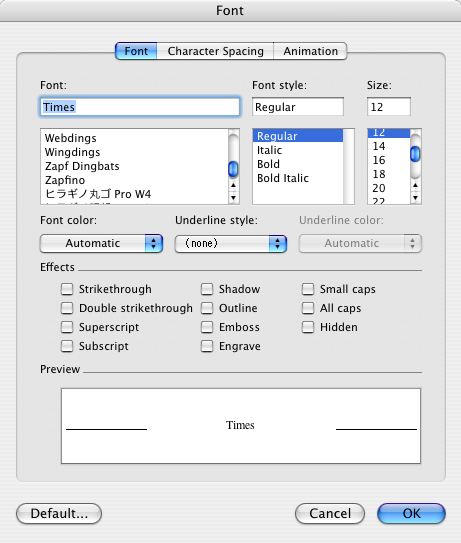Viewport: 461px width, 543px height.
Task: Toggle the Emboss effect checkbox
Action: tap(207, 327)
